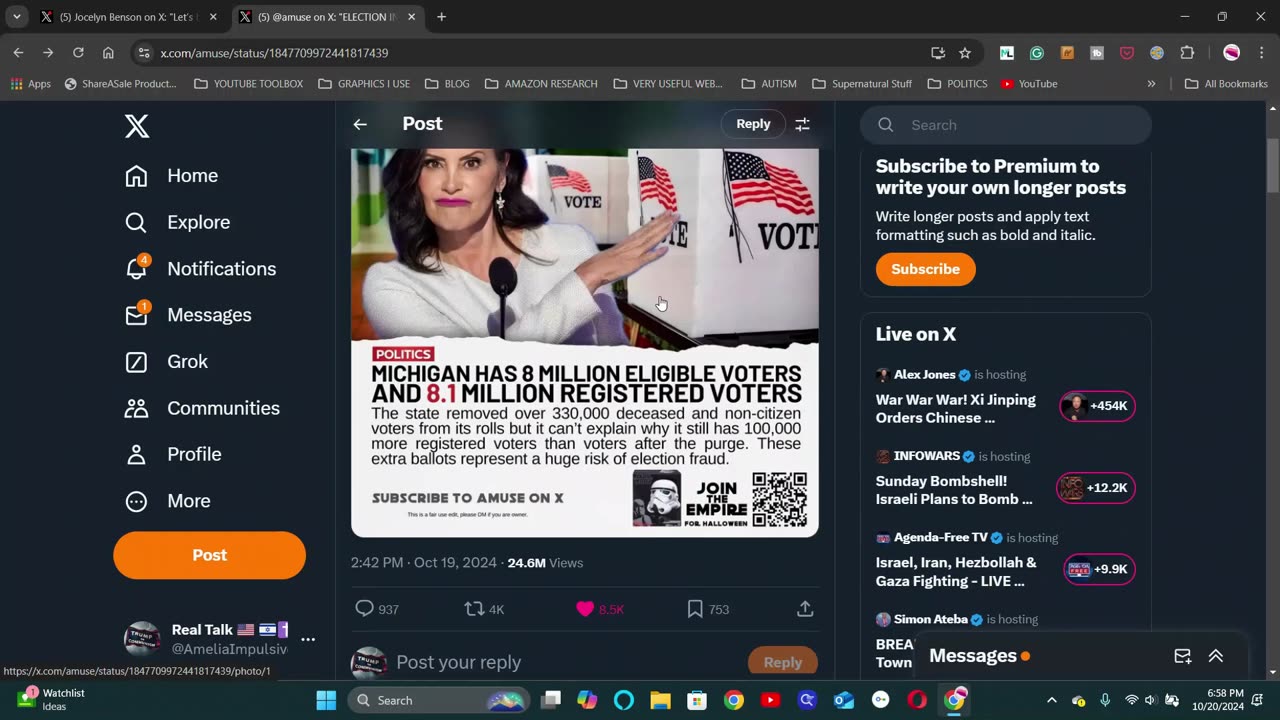Open the Chrome three-dot menu
1280x720 pixels.
click(1260, 53)
